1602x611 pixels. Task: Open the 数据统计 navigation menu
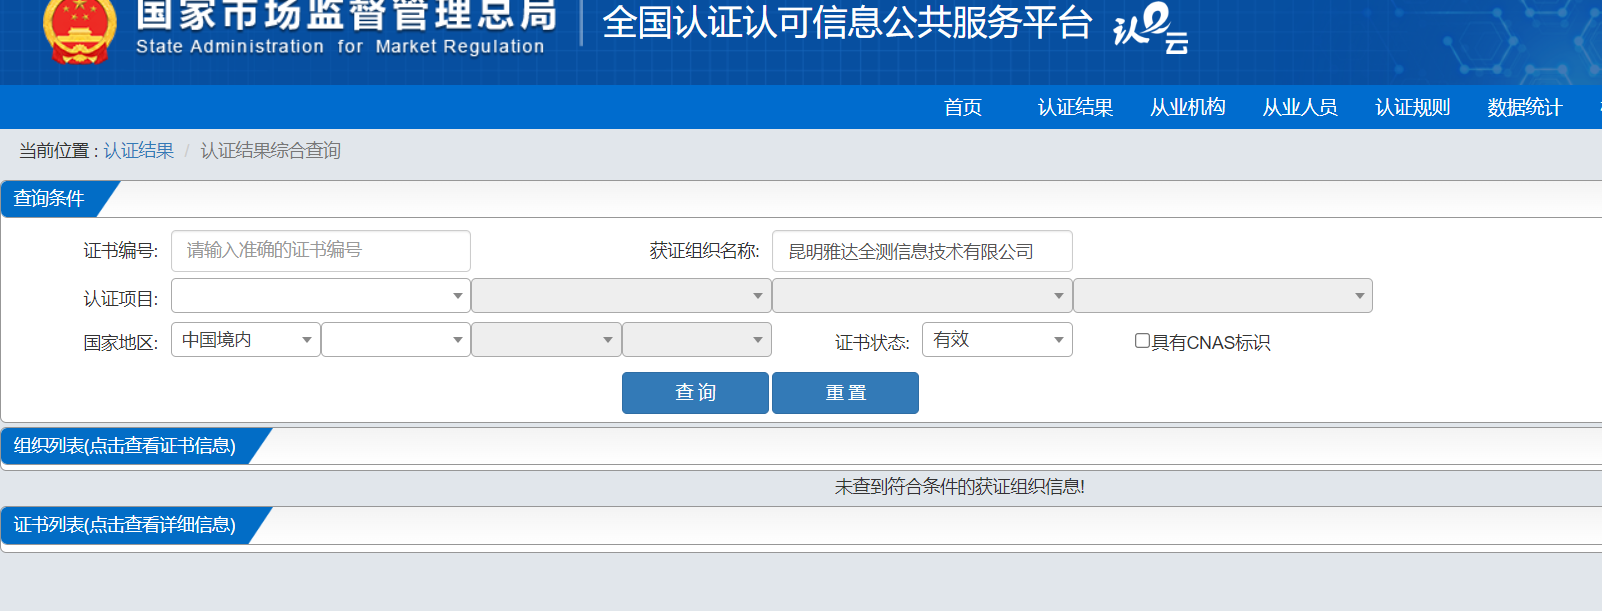pos(1524,107)
